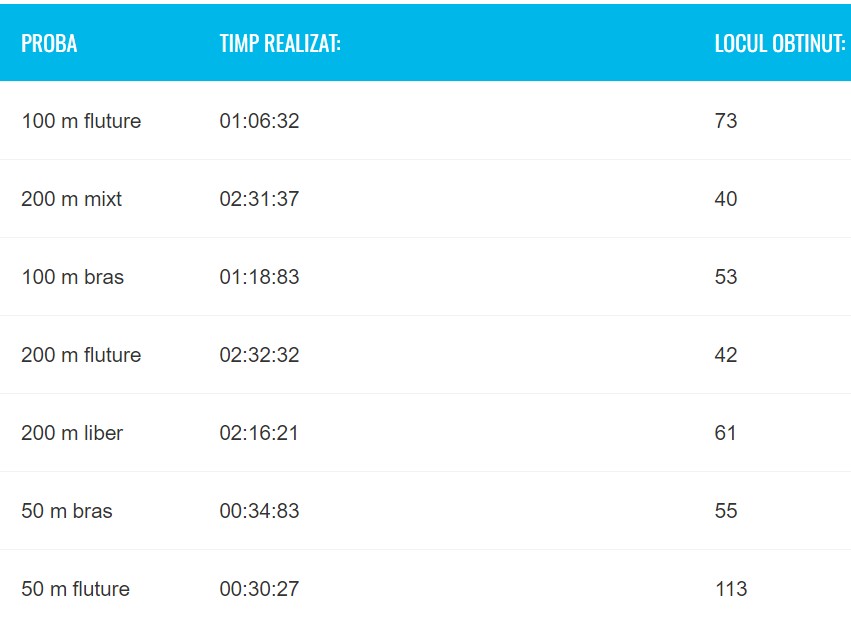The image size is (851, 621).
Task: Select the 200 m liber cell
Action: [x=72, y=433]
